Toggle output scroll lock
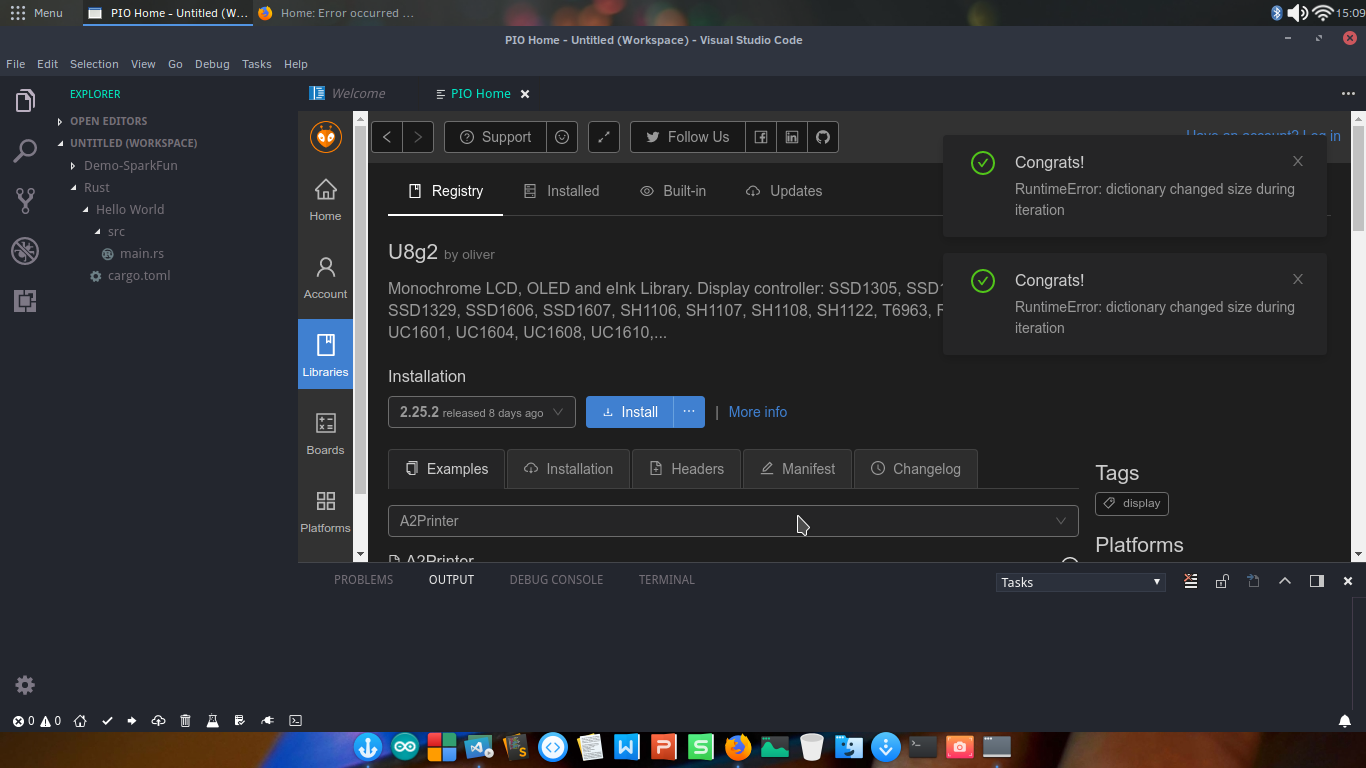Viewport: 1366px width, 768px height. click(1222, 581)
